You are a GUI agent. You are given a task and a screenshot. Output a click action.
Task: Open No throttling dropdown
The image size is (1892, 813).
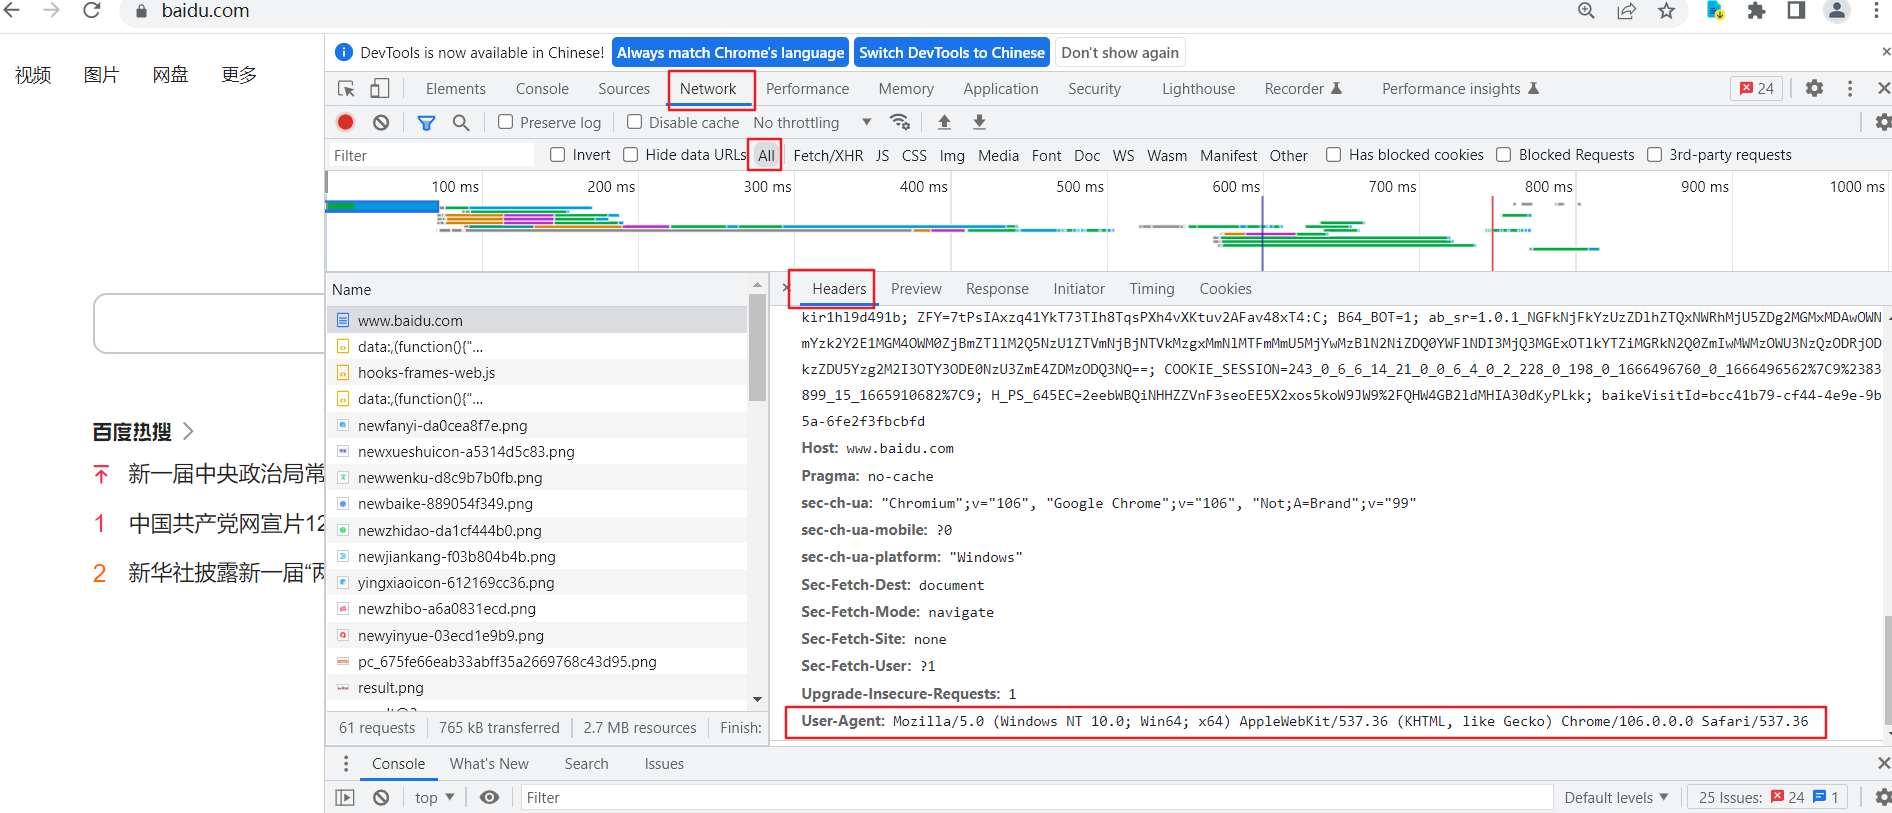[x=812, y=122]
